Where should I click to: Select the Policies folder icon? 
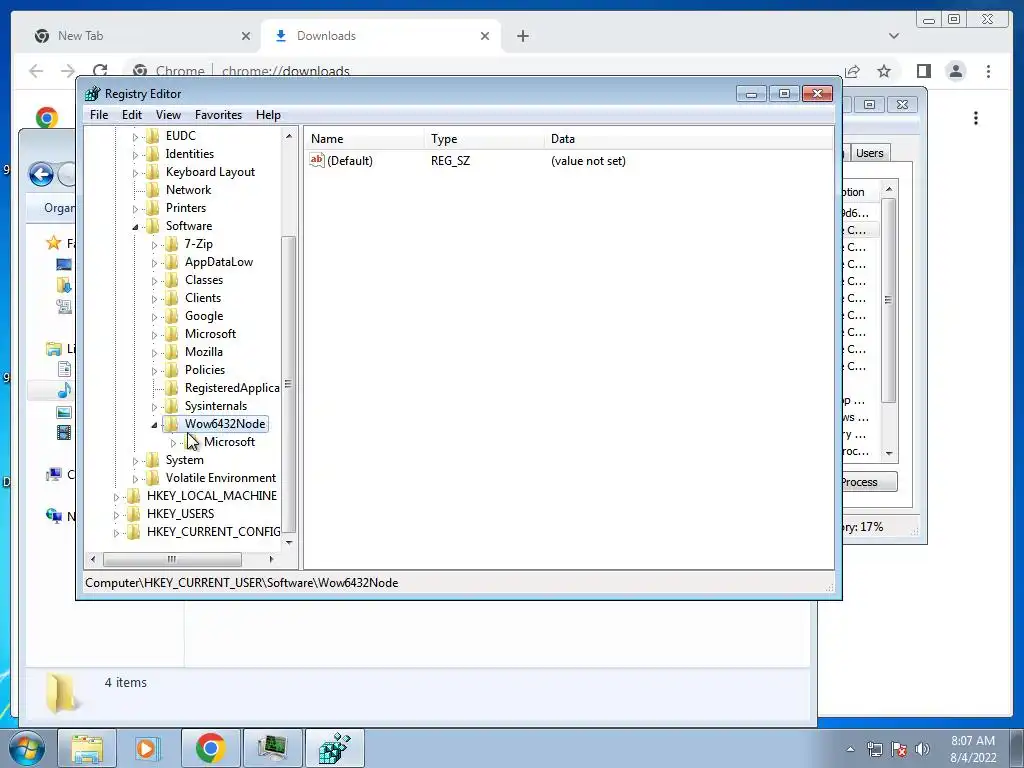click(x=172, y=370)
